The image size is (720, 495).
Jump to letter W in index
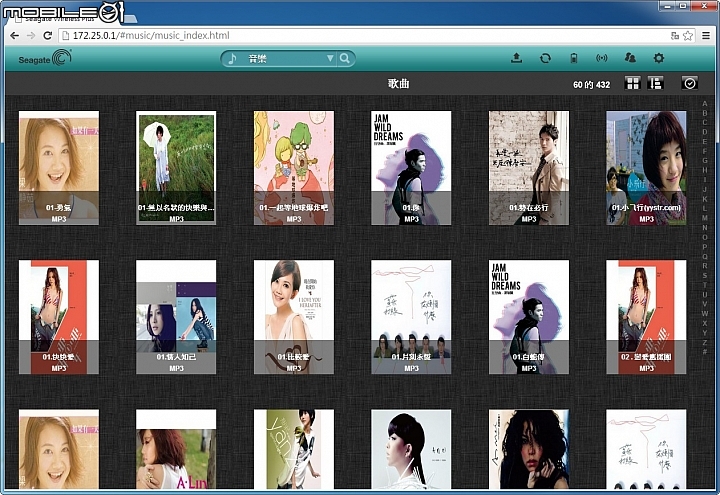(x=705, y=313)
